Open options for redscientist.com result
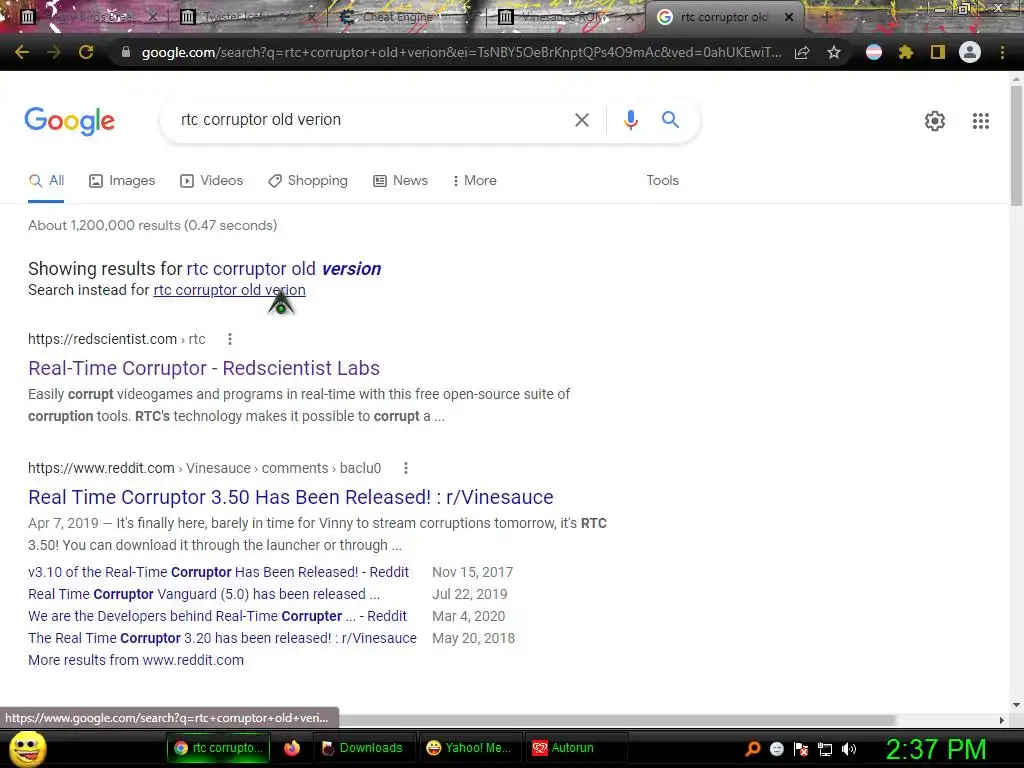 (x=229, y=339)
